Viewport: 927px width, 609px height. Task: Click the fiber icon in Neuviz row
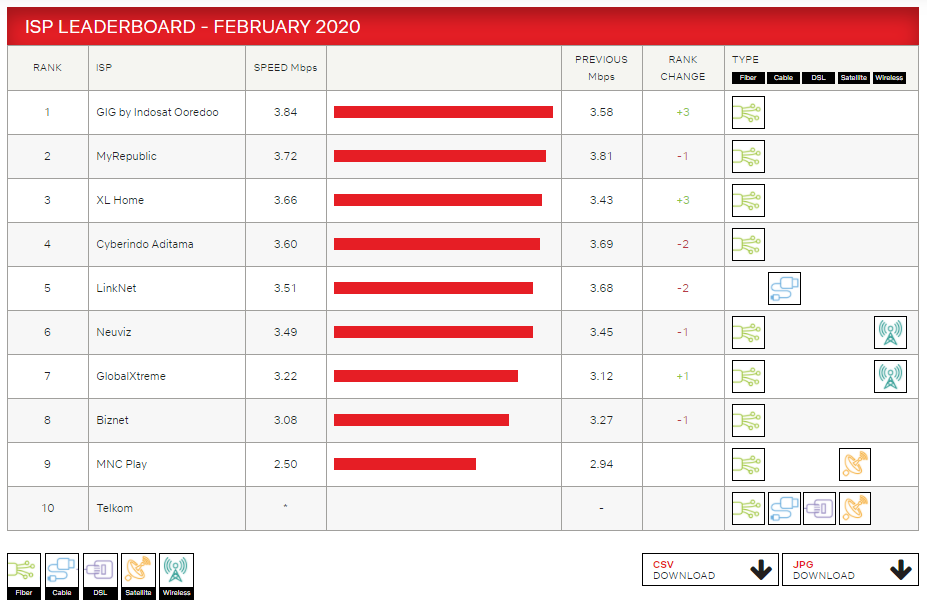(748, 332)
